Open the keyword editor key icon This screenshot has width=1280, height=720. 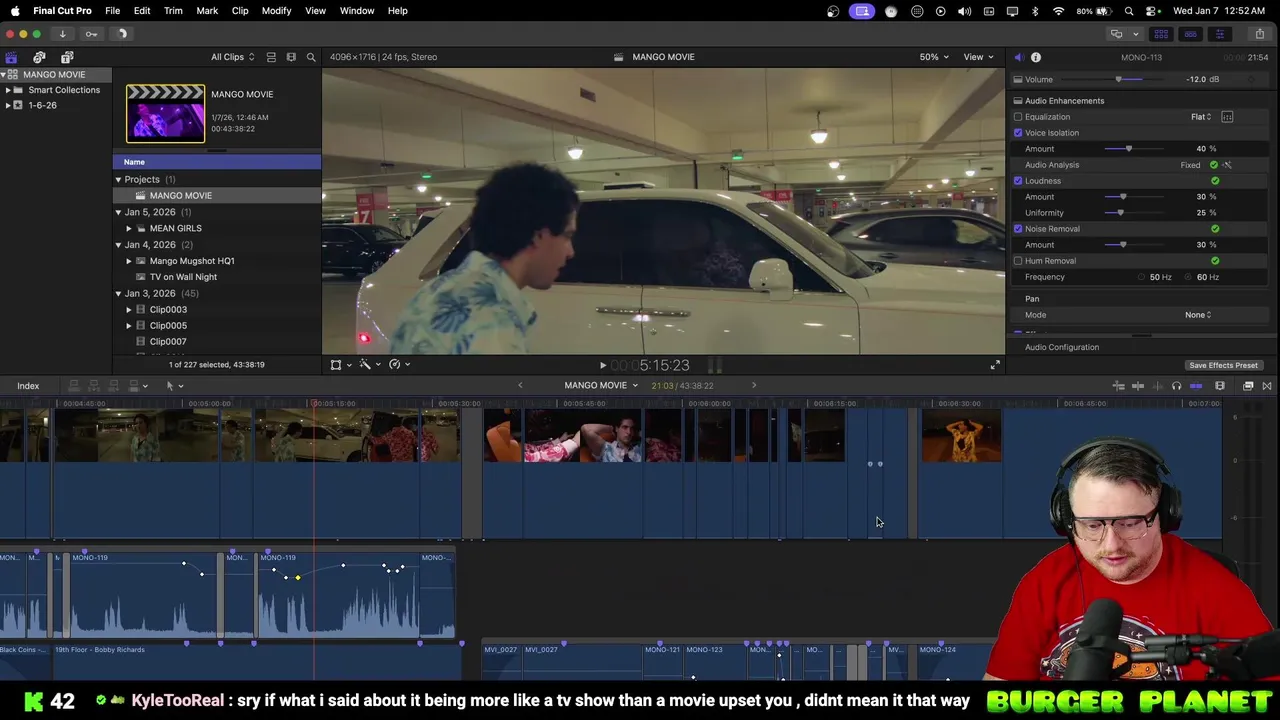click(x=91, y=34)
